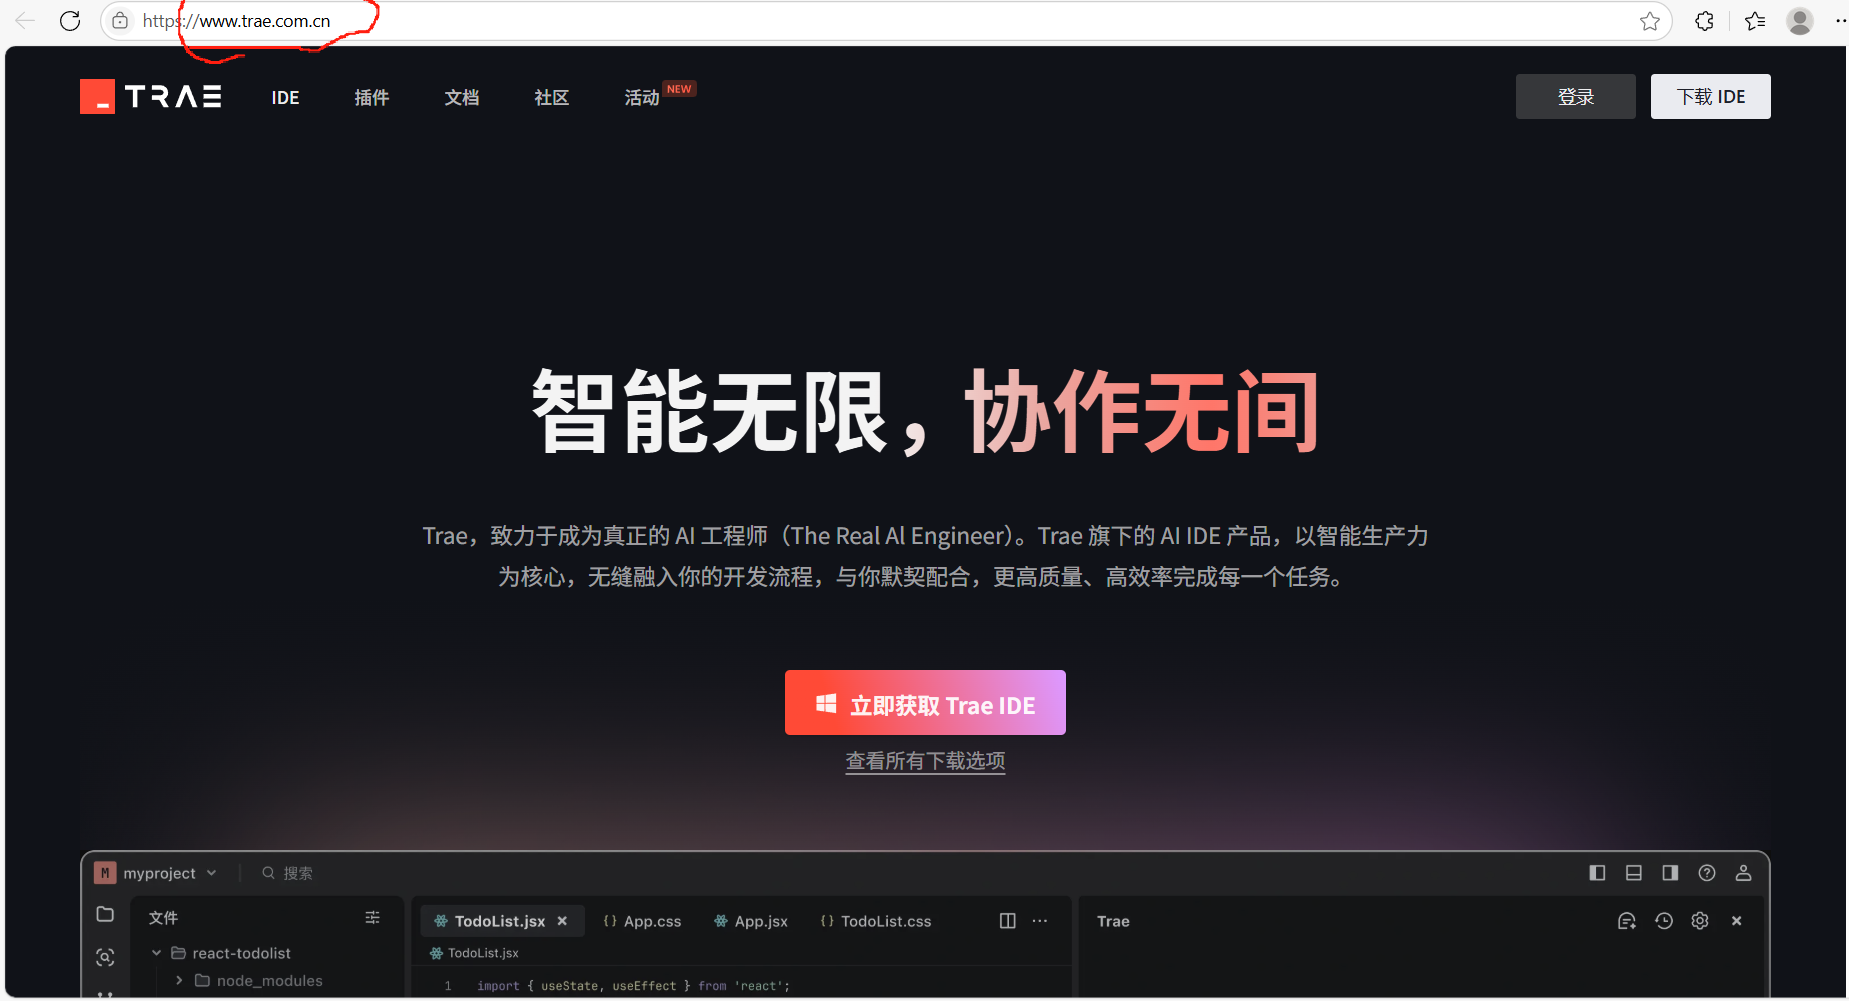1849x1001 pixels.
Task: Toggle the left sidebar layout icon
Action: 1597,873
